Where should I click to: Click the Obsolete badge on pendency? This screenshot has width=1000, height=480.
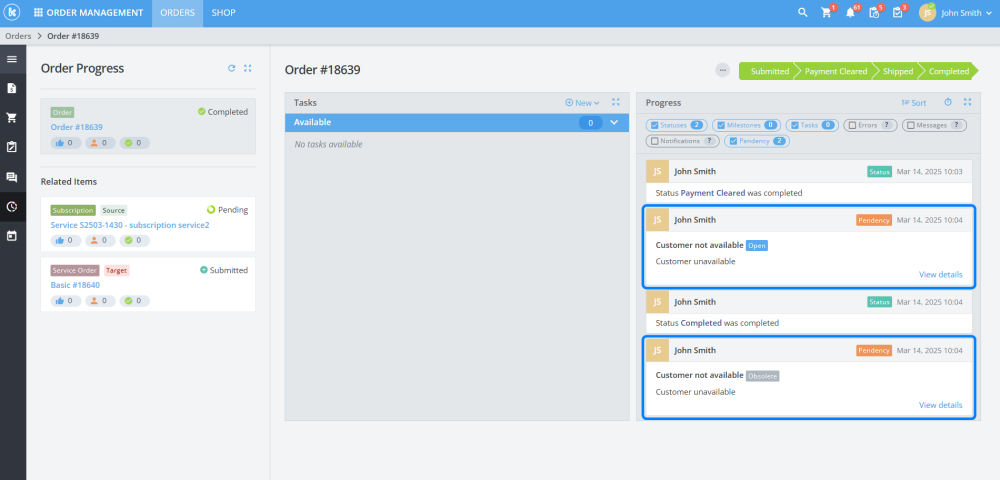(763, 376)
